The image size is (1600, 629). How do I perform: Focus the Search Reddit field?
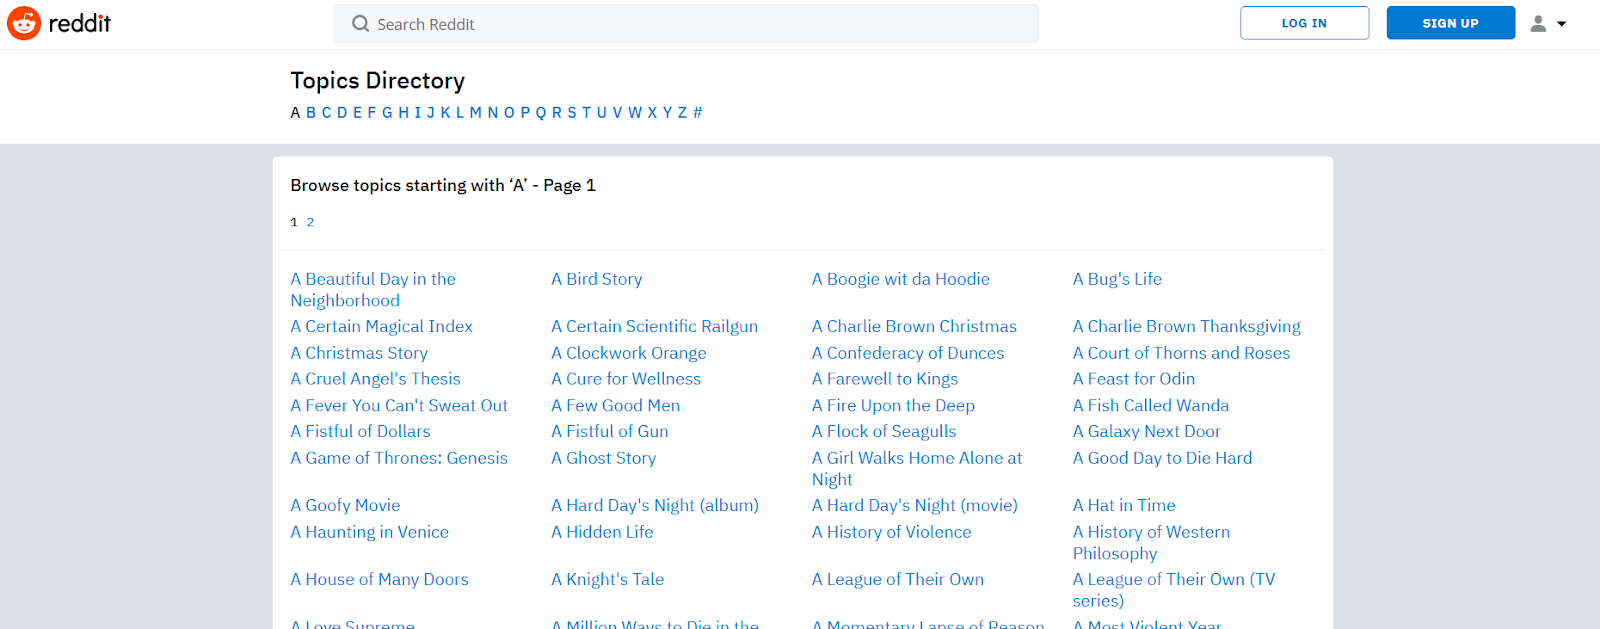(x=686, y=24)
